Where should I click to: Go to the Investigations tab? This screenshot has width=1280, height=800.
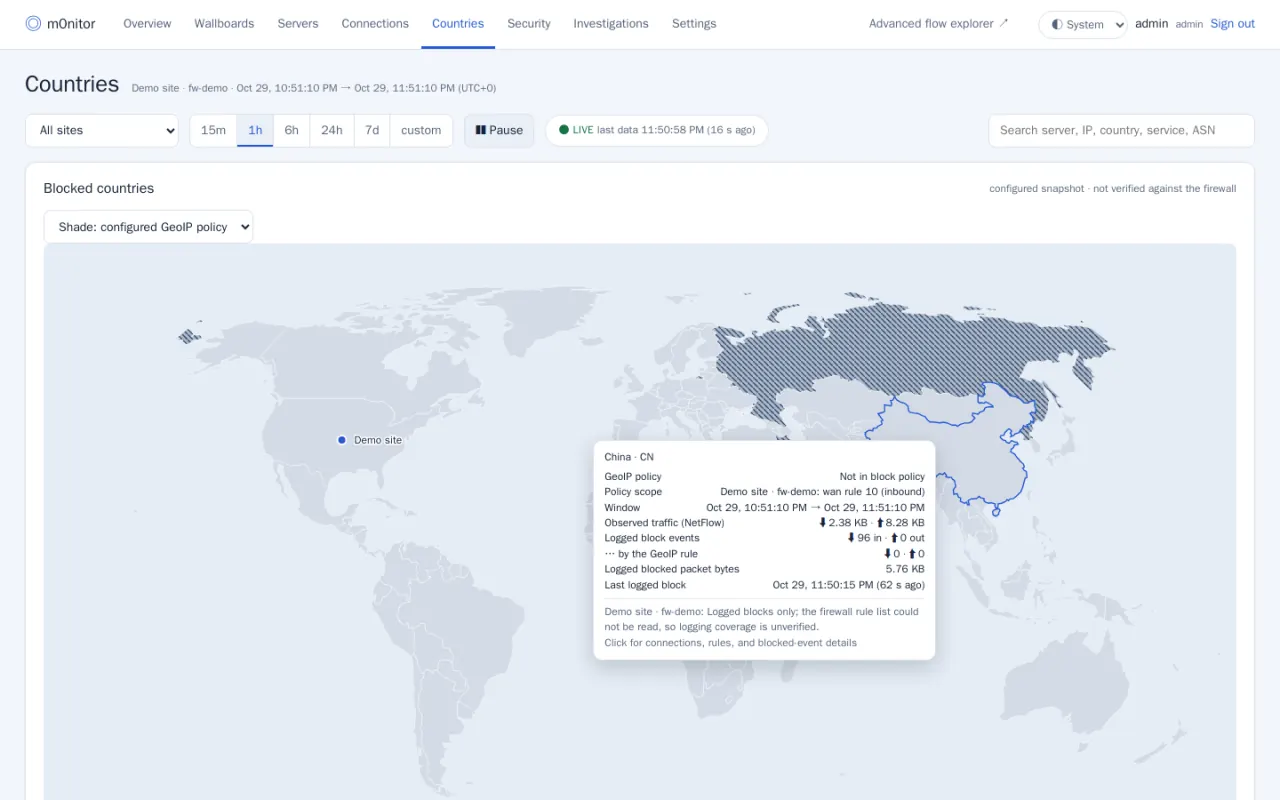[x=611, y=24]
